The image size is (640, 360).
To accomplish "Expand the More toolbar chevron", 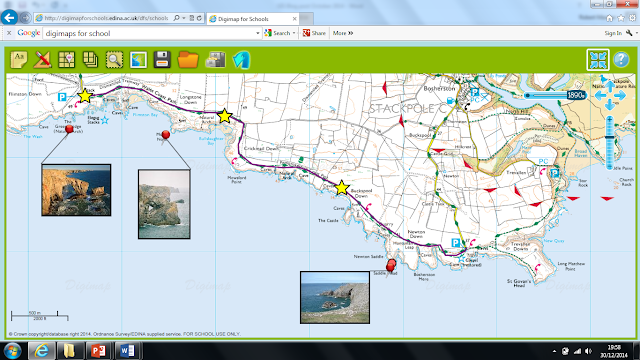I will pos(343,33).
